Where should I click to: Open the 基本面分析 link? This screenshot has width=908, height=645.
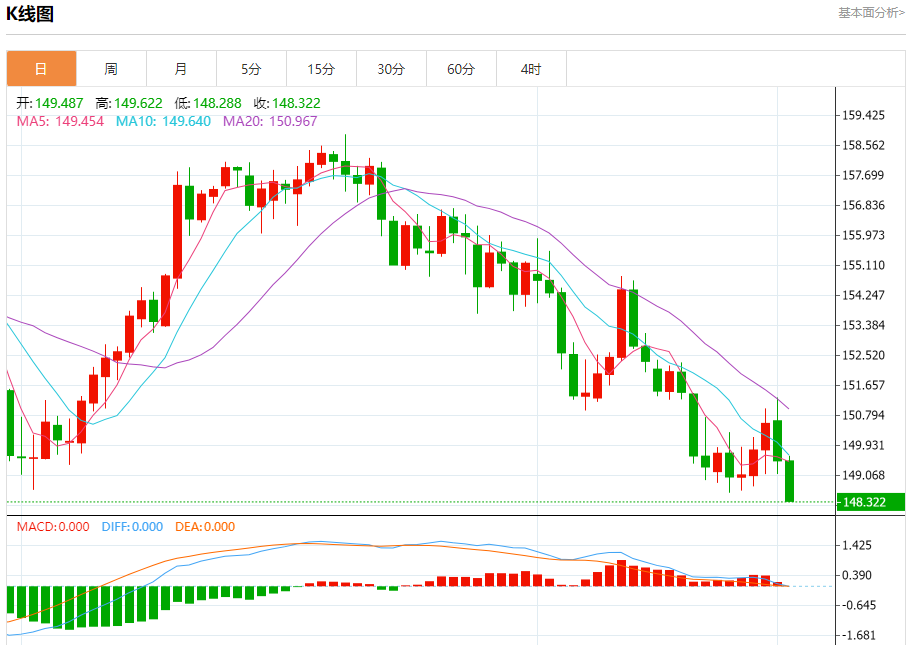tap(870, 13)
